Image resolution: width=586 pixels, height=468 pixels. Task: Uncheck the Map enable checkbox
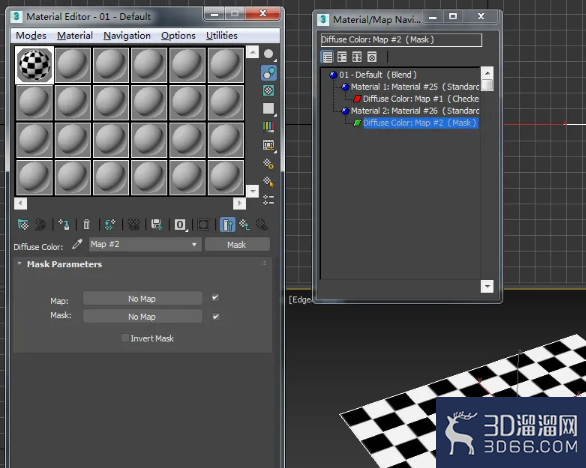[x=215, y=298]
